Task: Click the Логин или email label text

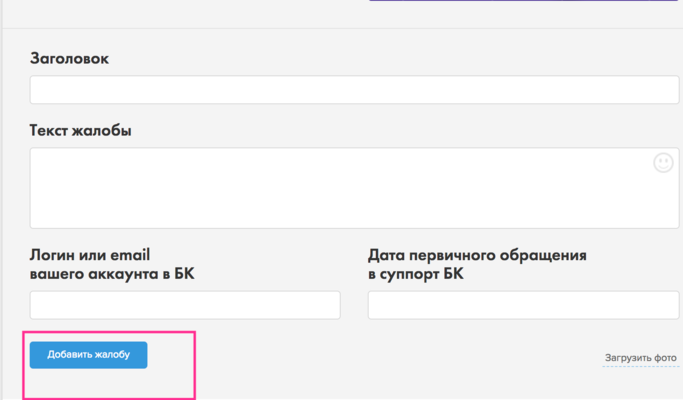Action: [90, 255]
